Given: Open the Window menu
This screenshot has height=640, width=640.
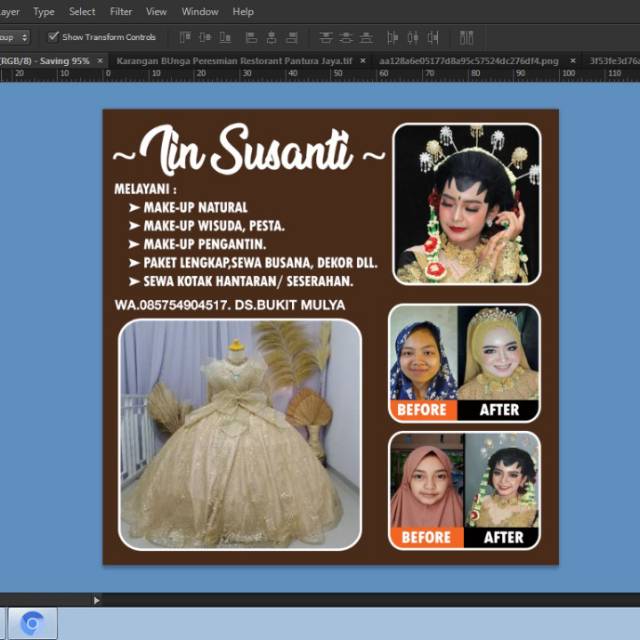Looking at the screenshot, I should click(200, 11).
